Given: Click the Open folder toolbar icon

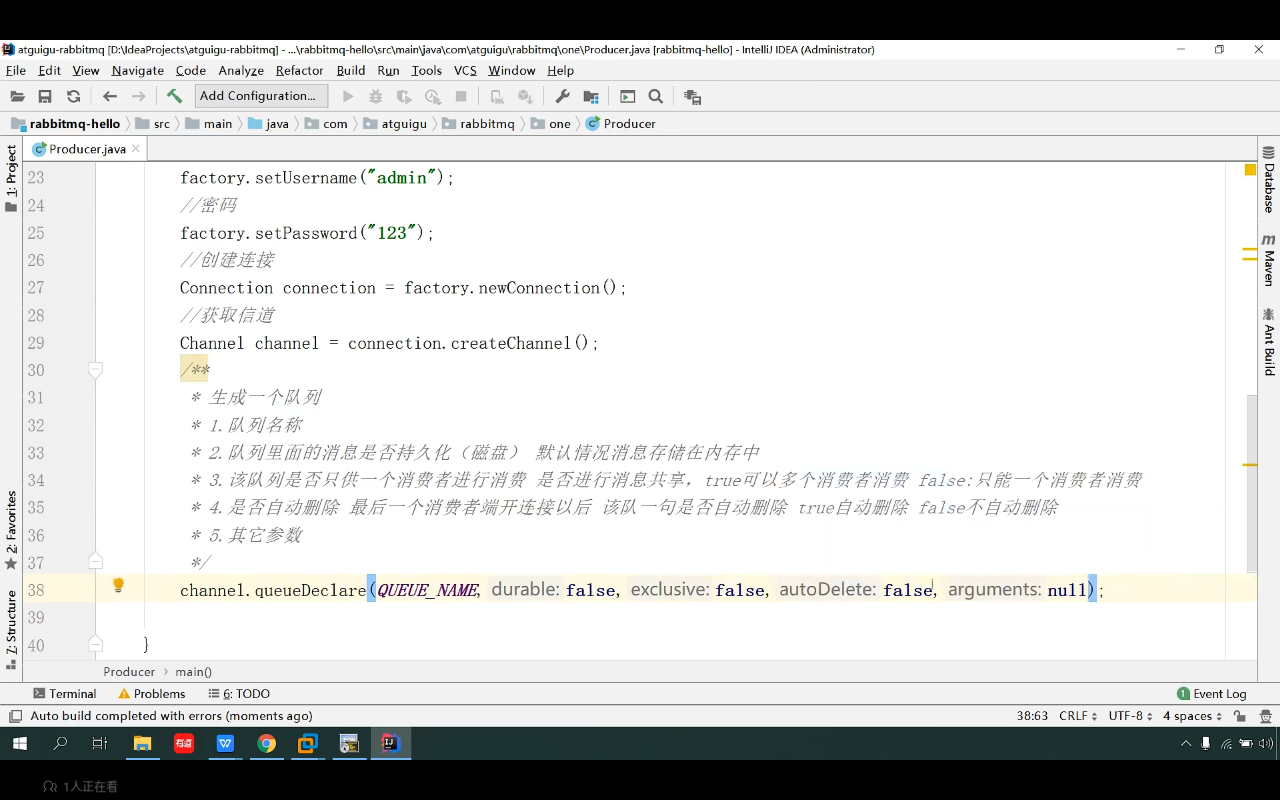Looking at the screenshot, I should coord(17,97).
